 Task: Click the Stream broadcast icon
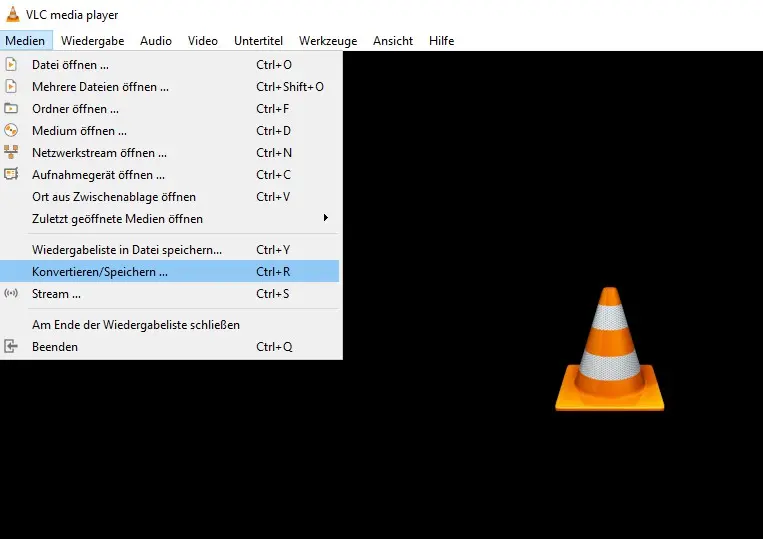tap(11, 294)
